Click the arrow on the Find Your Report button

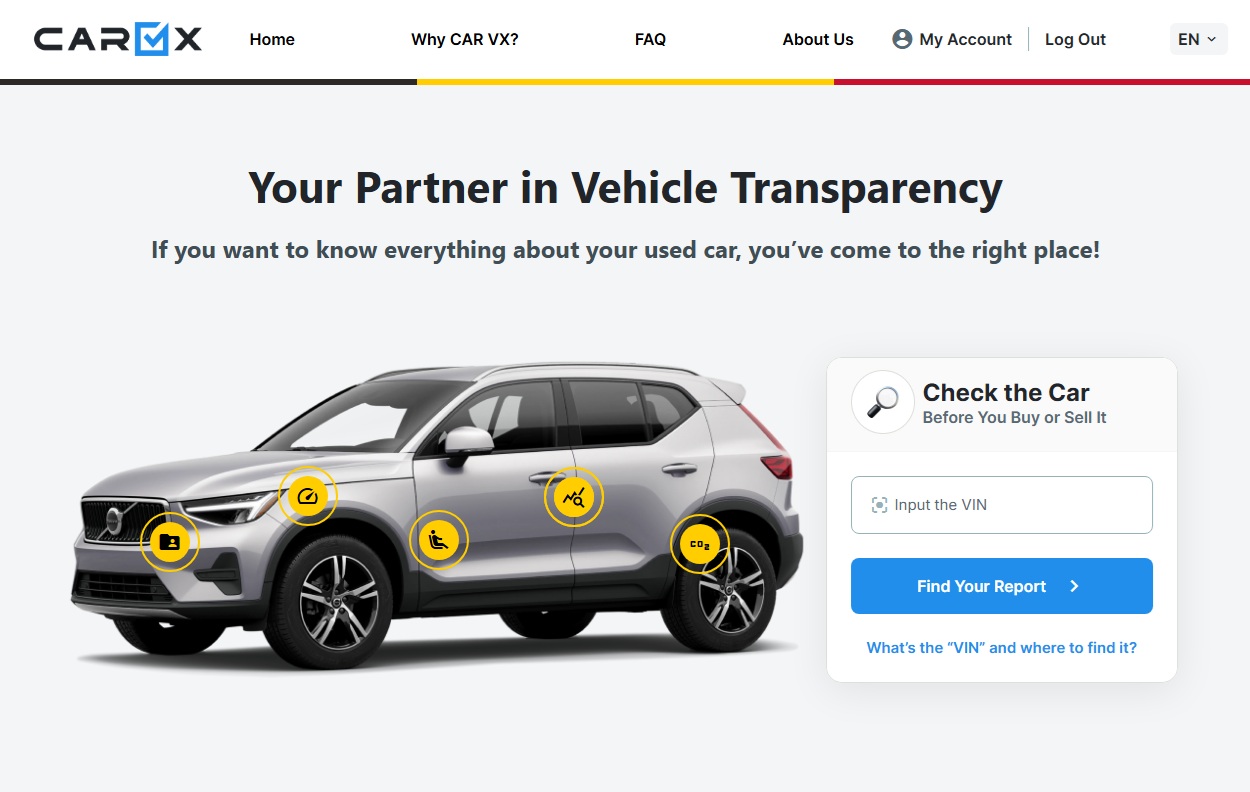pos(1074,586)
